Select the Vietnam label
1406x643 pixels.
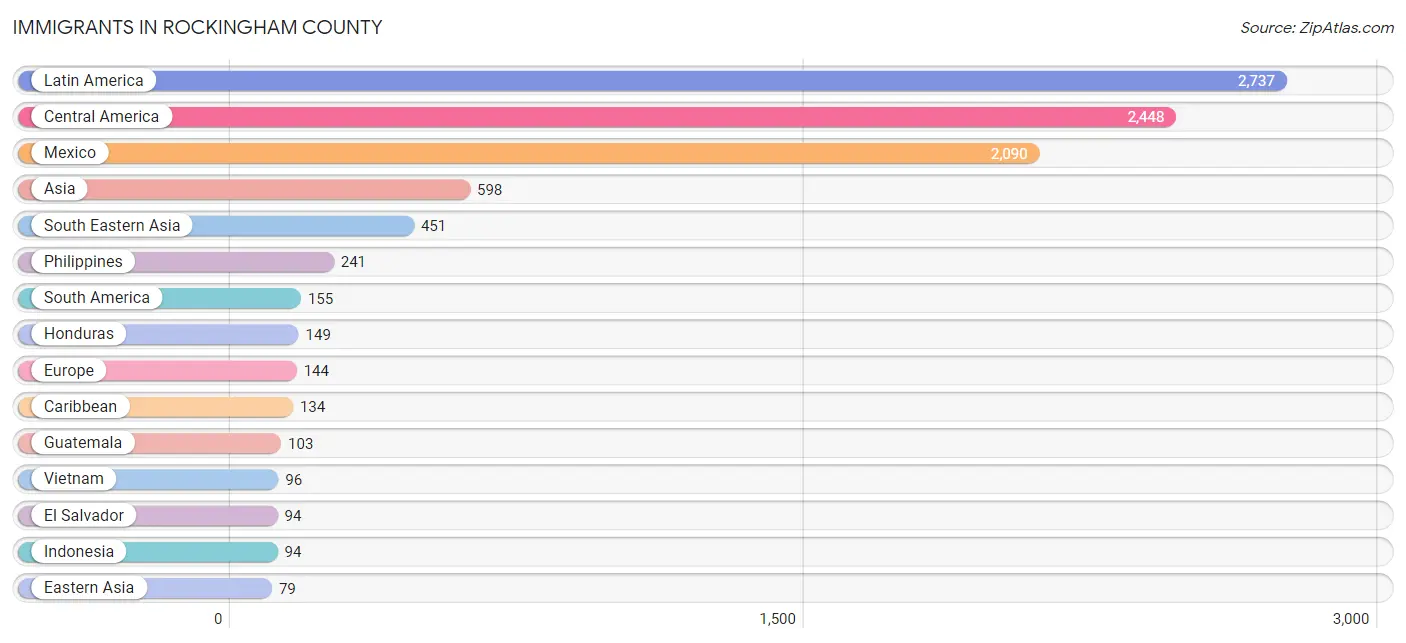(x=74, y=479)
